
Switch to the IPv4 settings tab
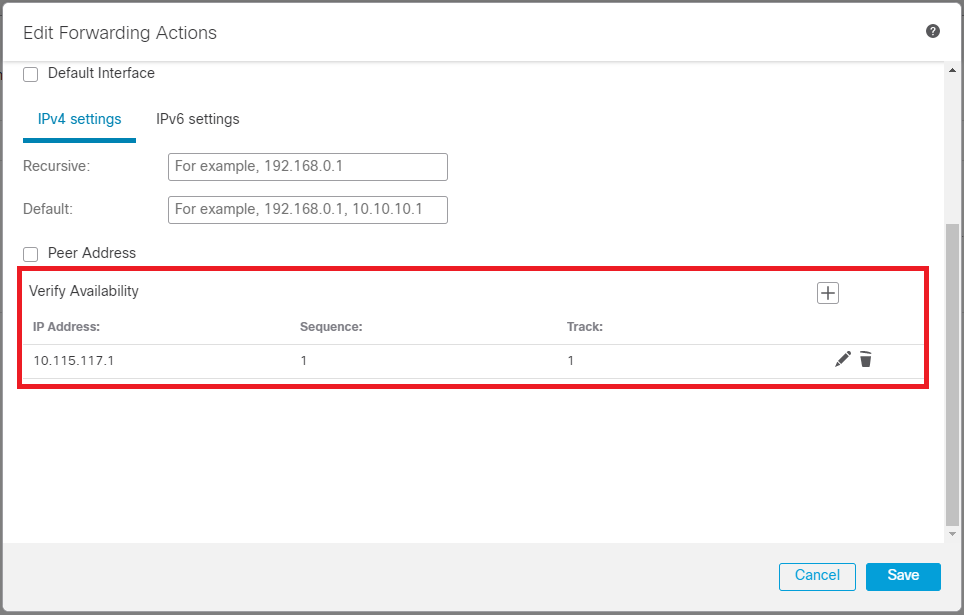(x=79, y=119)
